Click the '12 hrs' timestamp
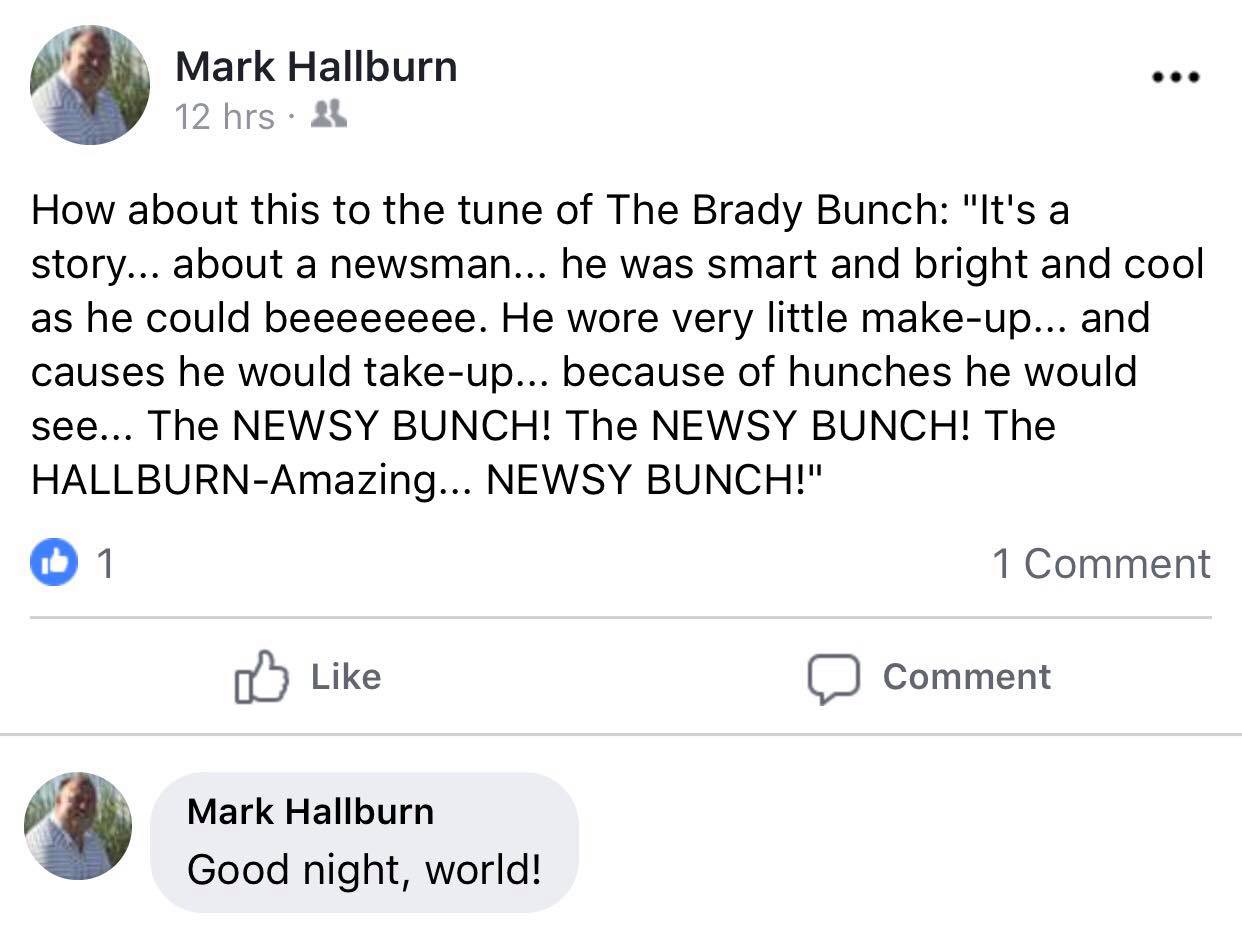 [x=224, y=117]
